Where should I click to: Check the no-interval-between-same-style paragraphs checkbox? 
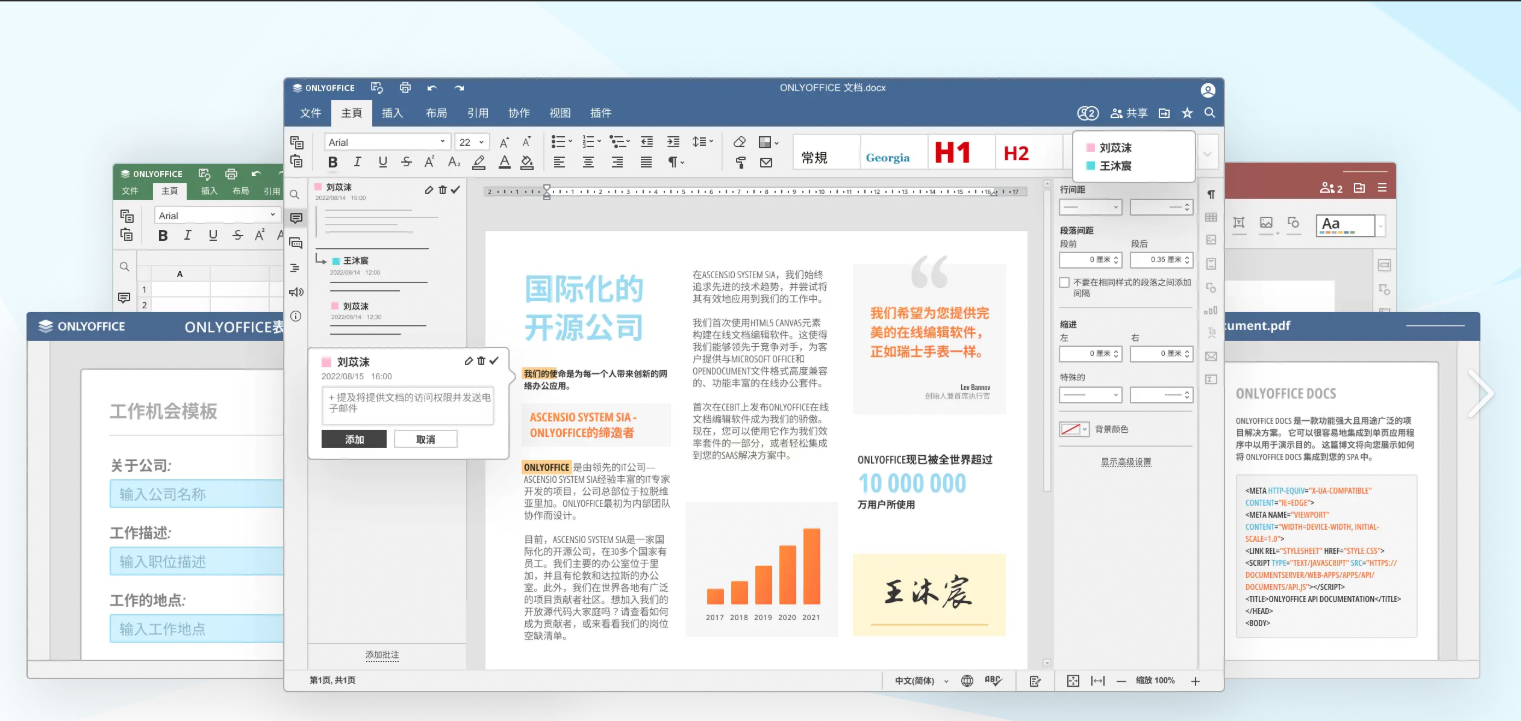click(1065, 283)
